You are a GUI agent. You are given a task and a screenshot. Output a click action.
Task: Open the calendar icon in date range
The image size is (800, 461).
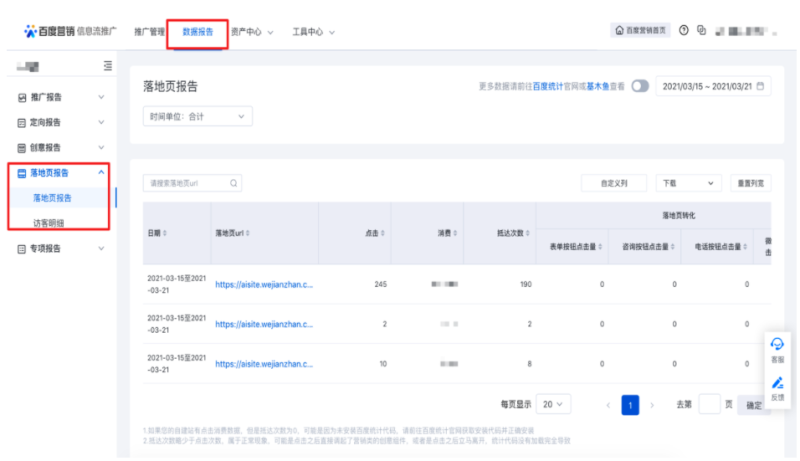pos(760,86)
